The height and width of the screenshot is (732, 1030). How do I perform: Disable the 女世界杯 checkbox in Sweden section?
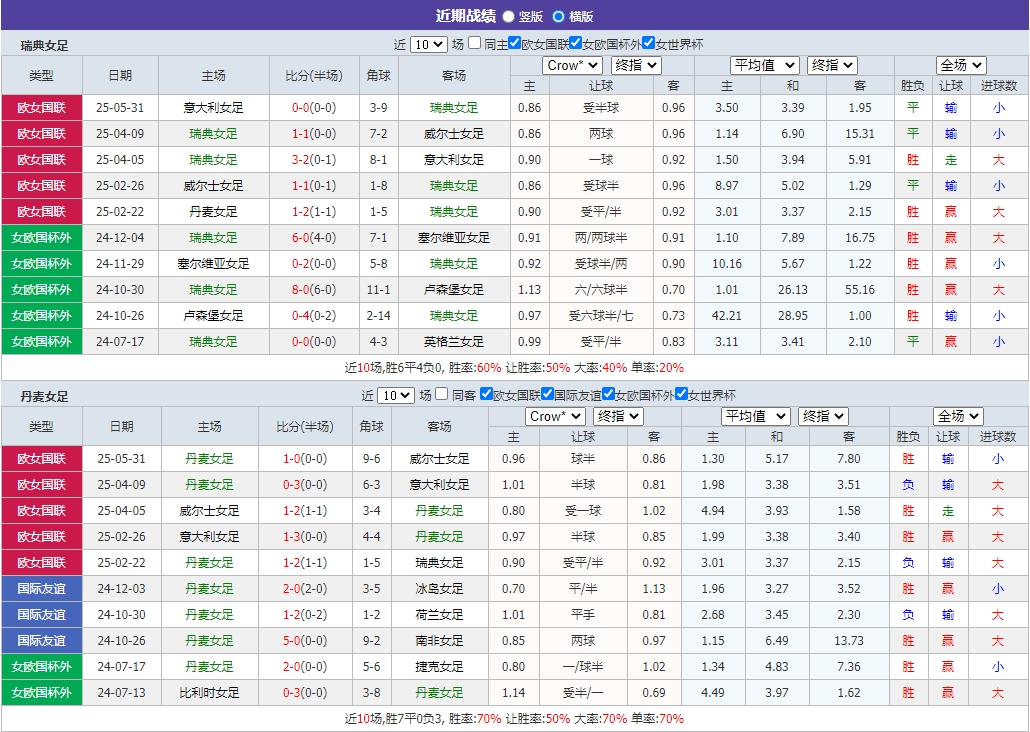click(x=648, y=44)
